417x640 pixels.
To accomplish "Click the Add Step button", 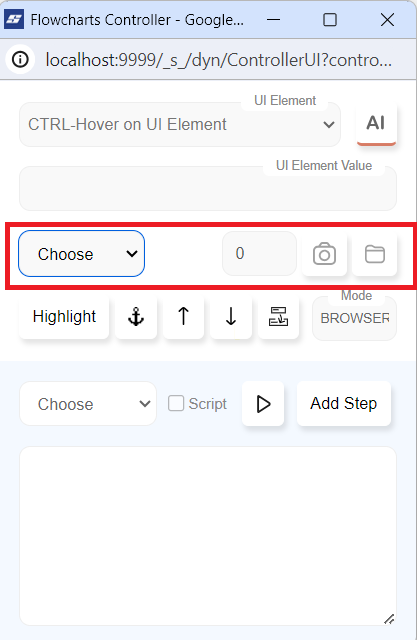I will pyautogui.click(x=344, y=404).
